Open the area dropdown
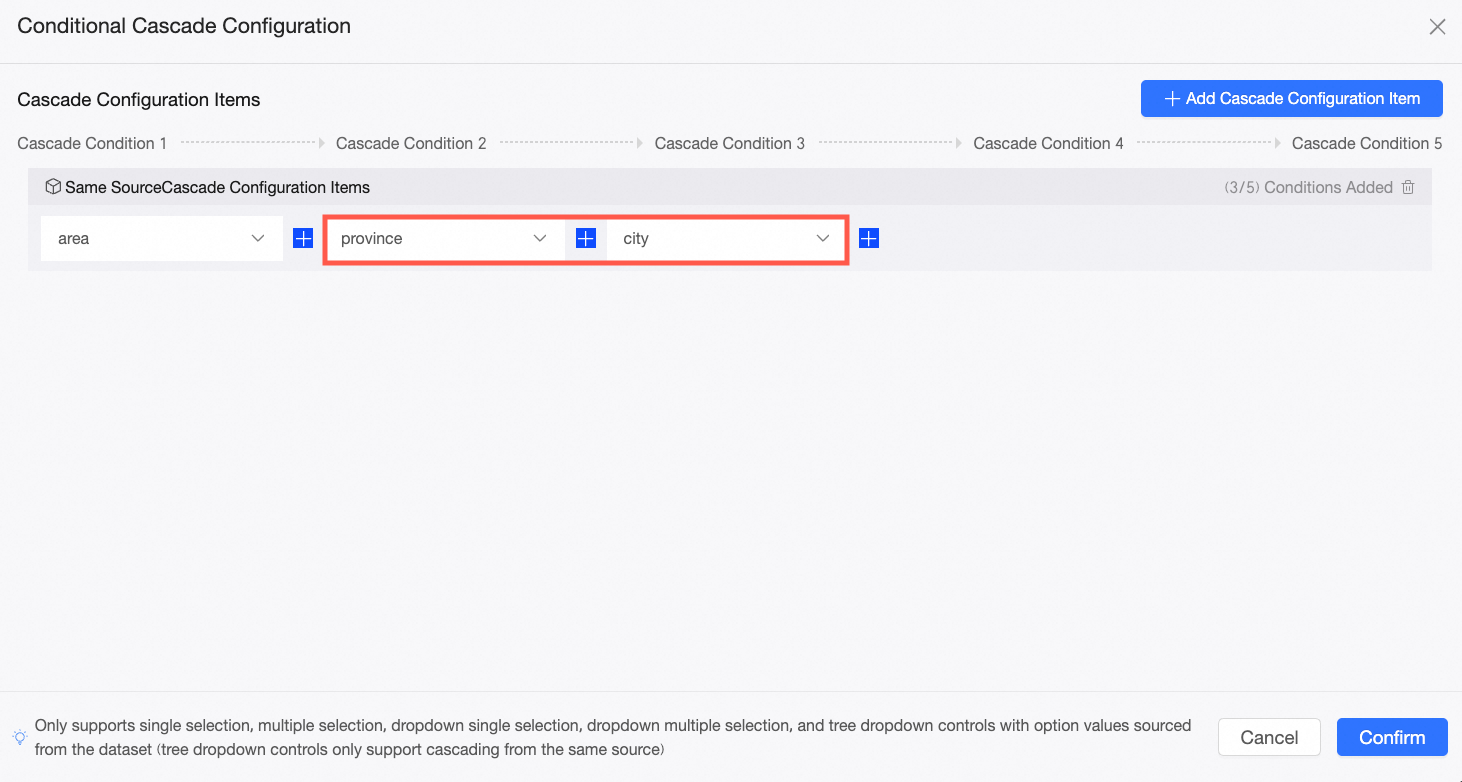 click(x=161, y=239)
